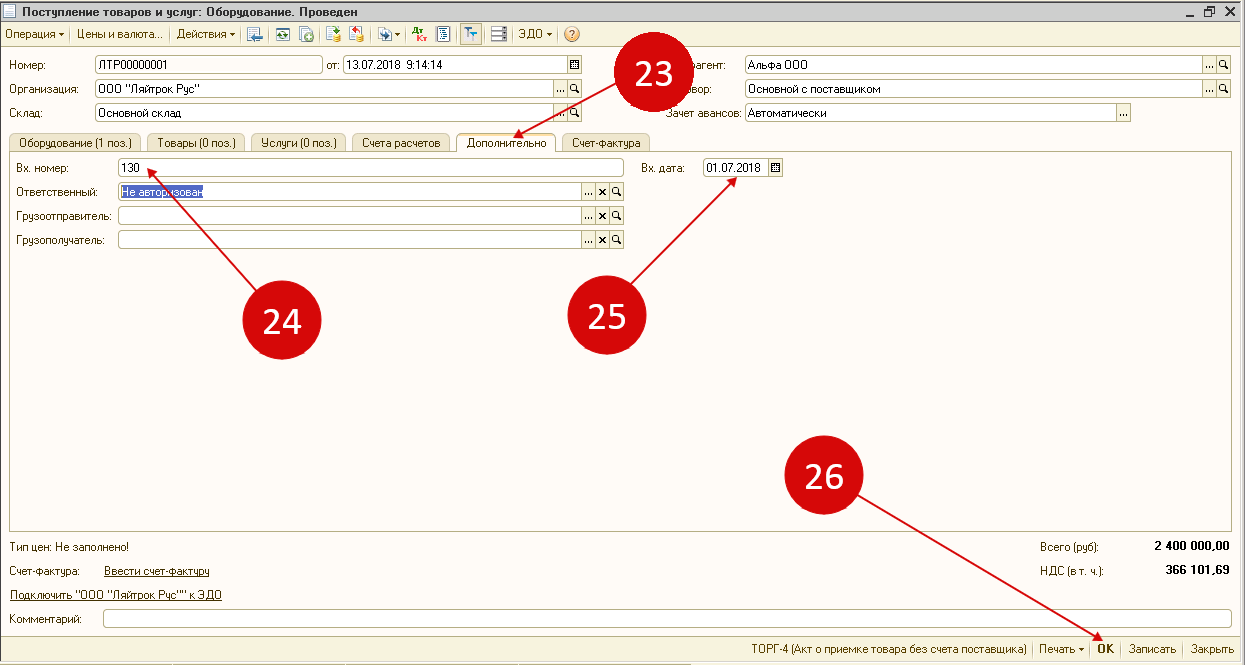This screenshot has height=665, width=1245.
Task: Click the magnifier icon next to Организация
Action: click(574, 89)
